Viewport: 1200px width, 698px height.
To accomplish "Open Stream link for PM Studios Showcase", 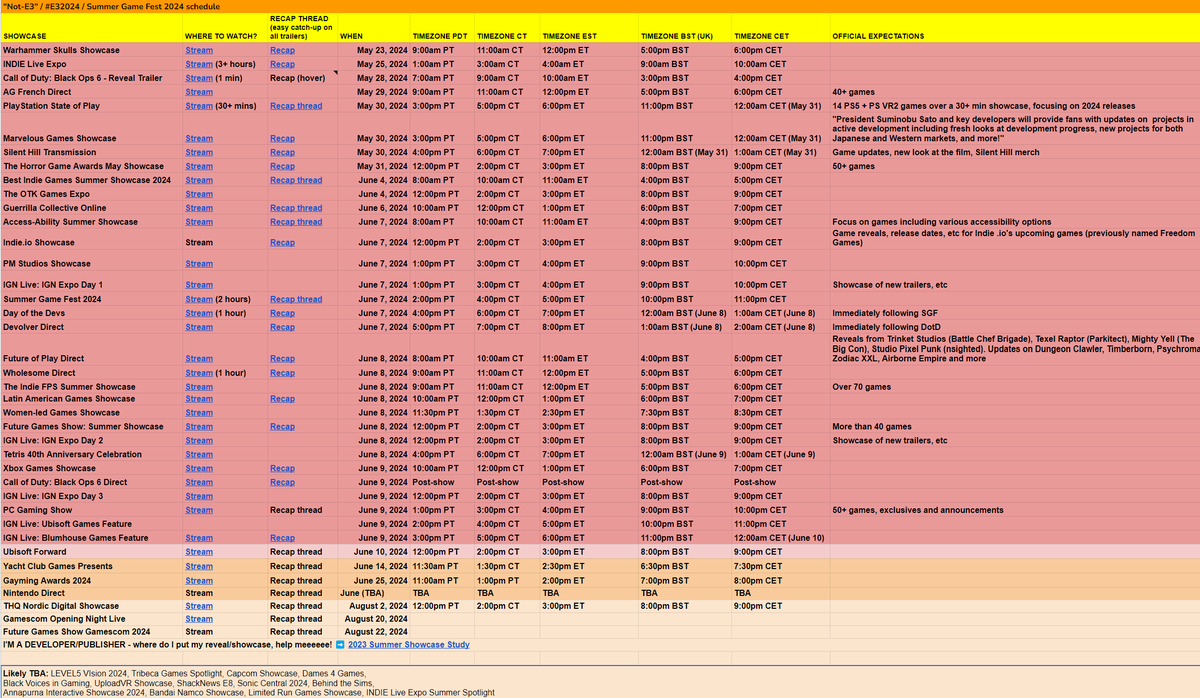I will [199, 263].
